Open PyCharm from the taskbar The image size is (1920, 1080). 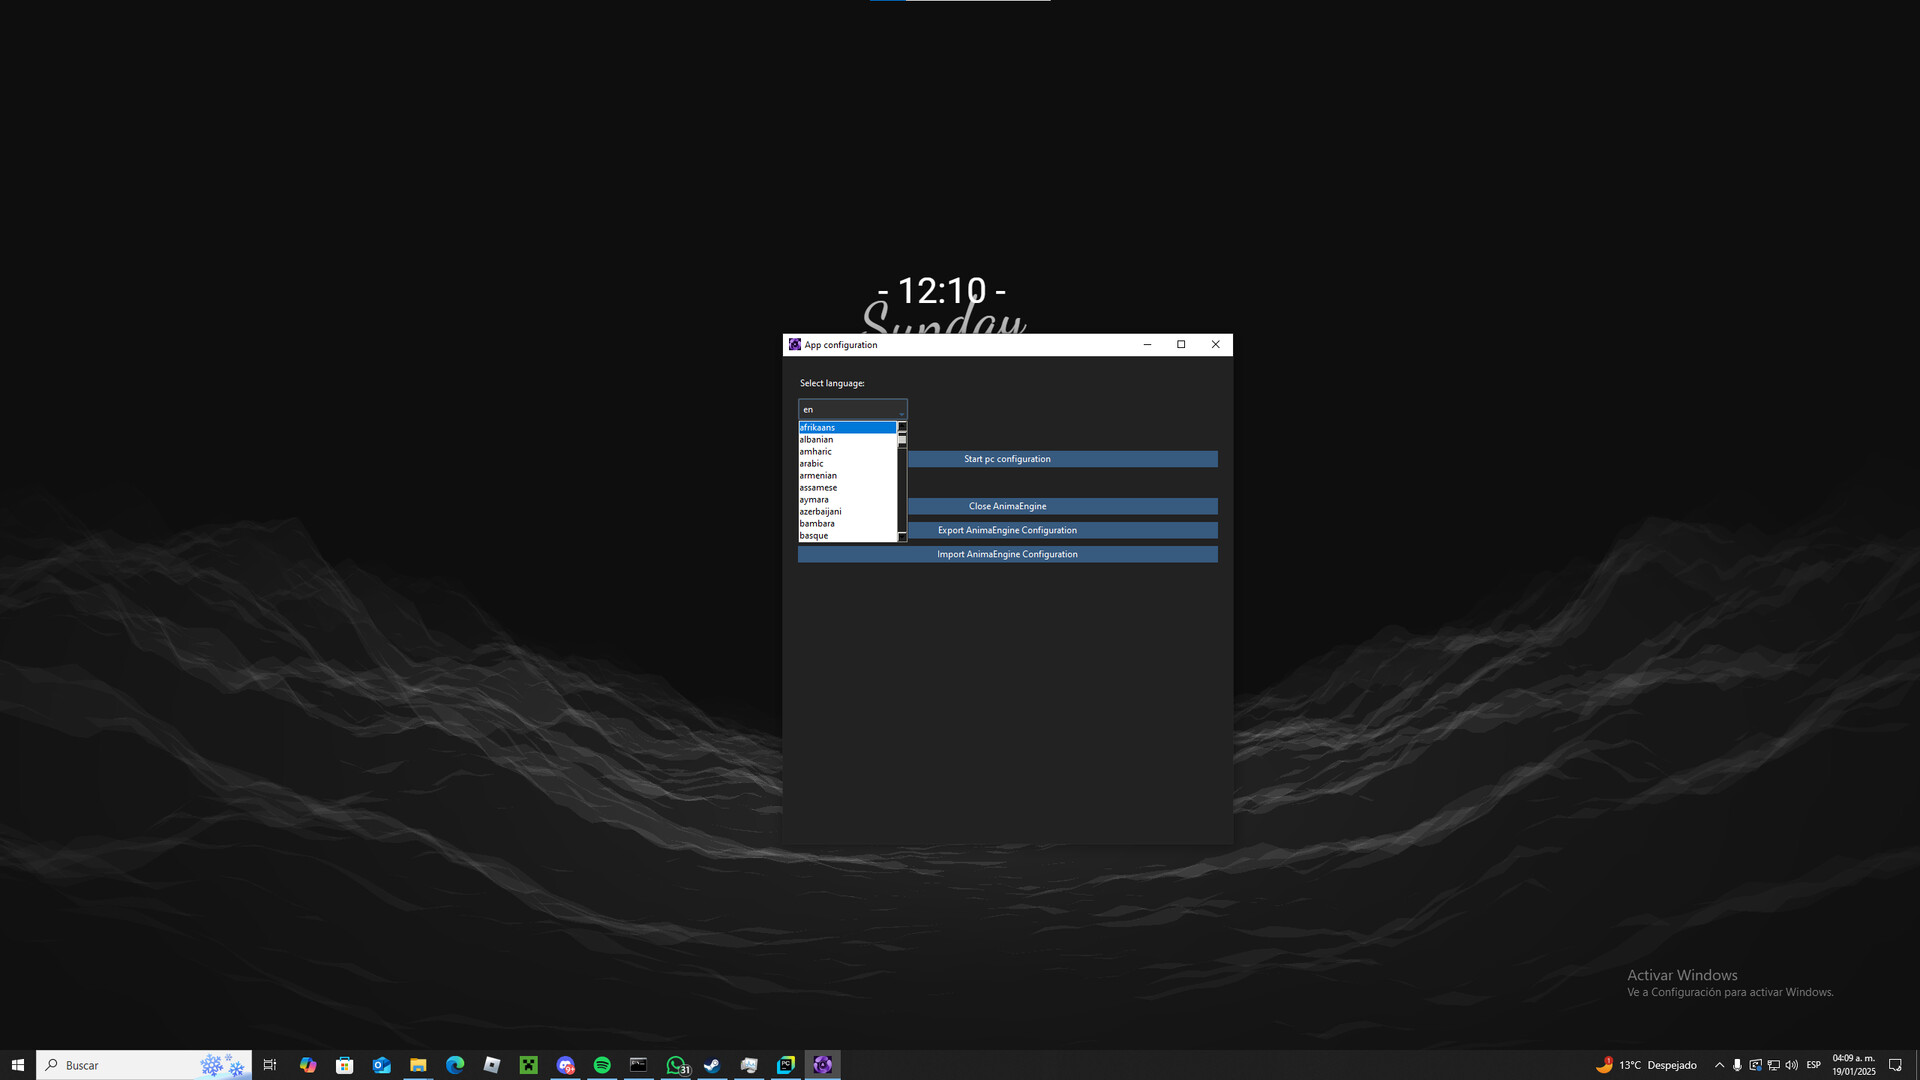786,1065
